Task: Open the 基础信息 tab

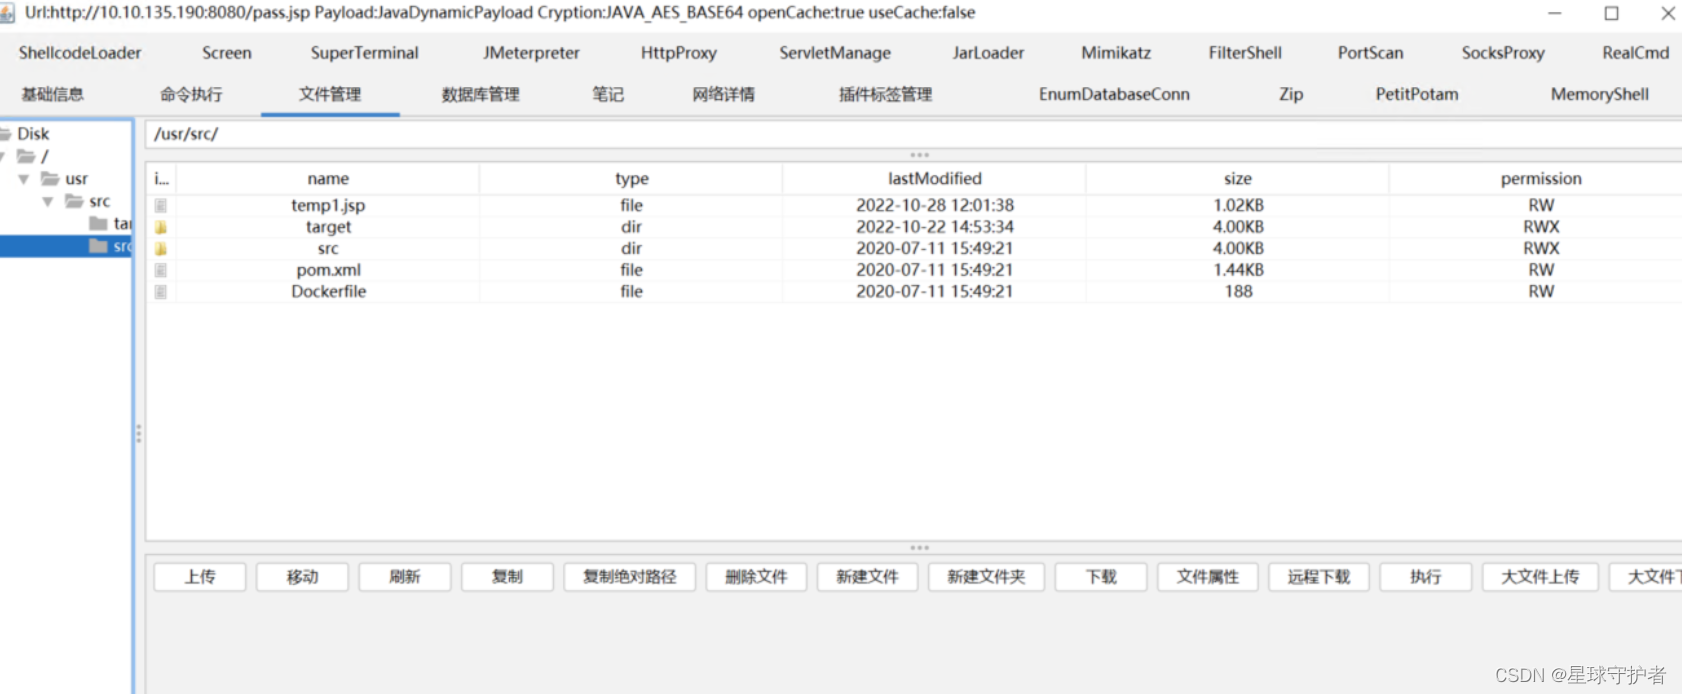Action: point(53,94)
